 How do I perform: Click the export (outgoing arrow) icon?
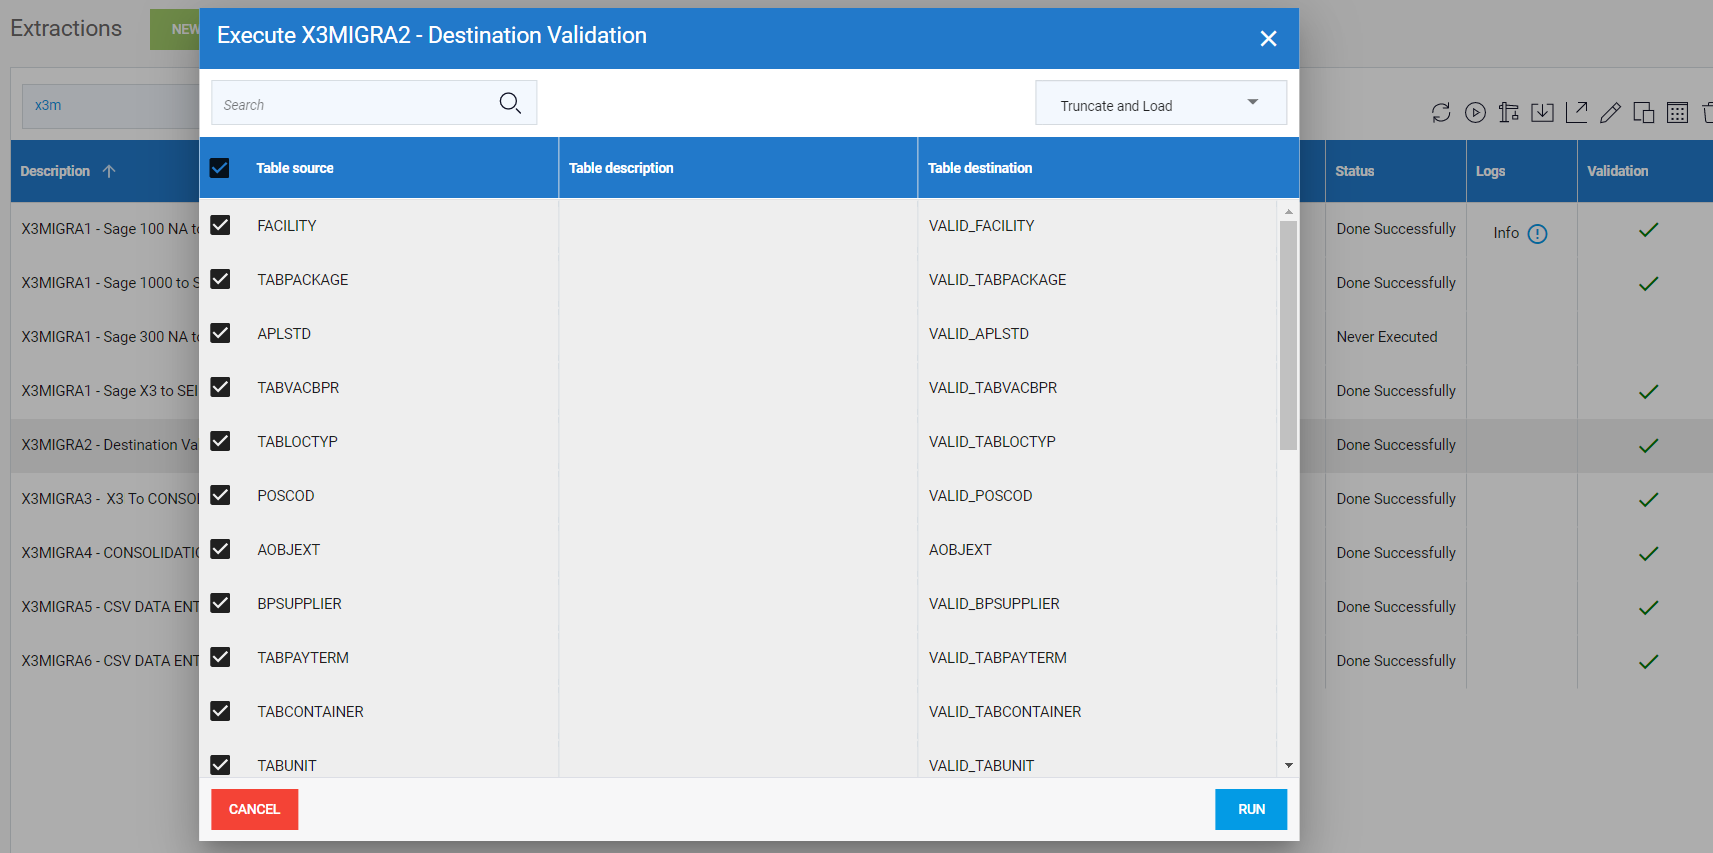[1576, 113]
